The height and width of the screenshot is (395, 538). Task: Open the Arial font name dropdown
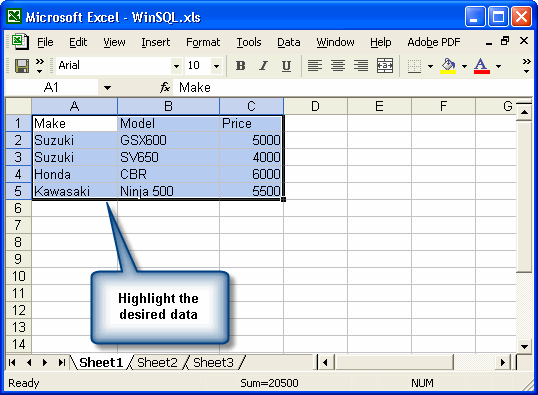tap(176, 66)
